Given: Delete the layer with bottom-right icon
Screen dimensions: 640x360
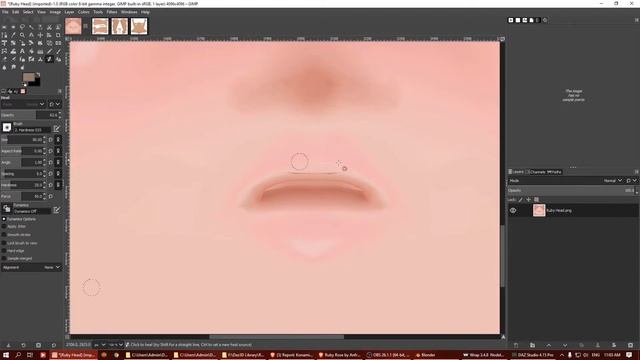Looking at the screenshot, I should click(630, 345).
